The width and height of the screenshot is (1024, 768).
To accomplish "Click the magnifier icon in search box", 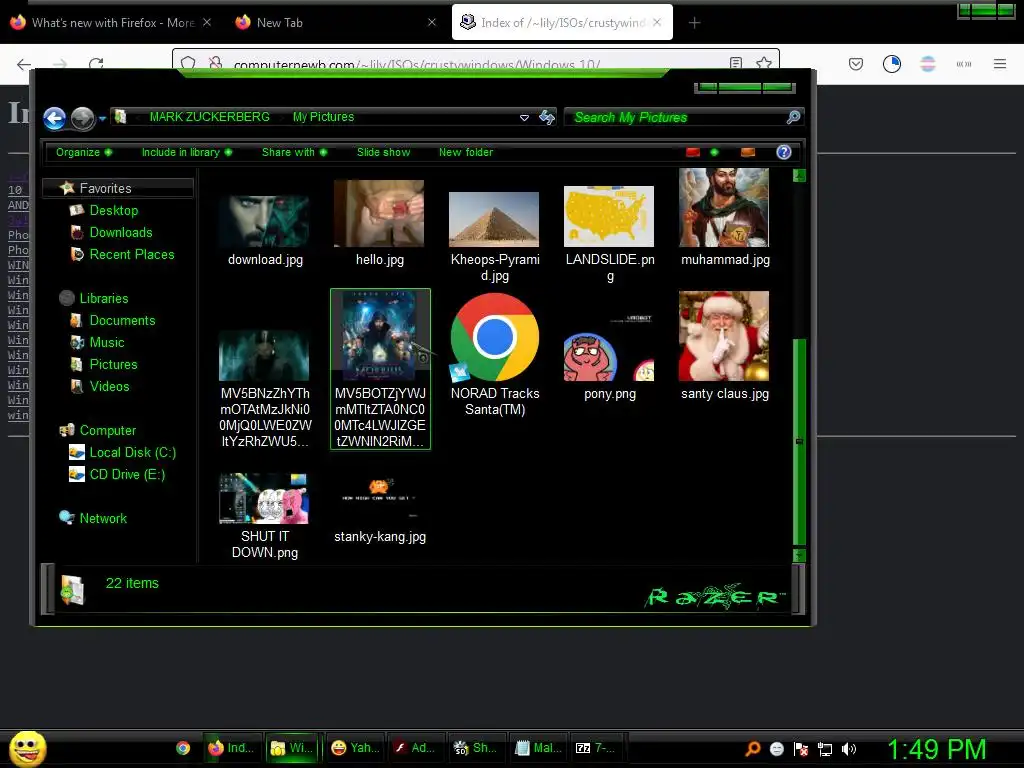I will tap(793, 118).
